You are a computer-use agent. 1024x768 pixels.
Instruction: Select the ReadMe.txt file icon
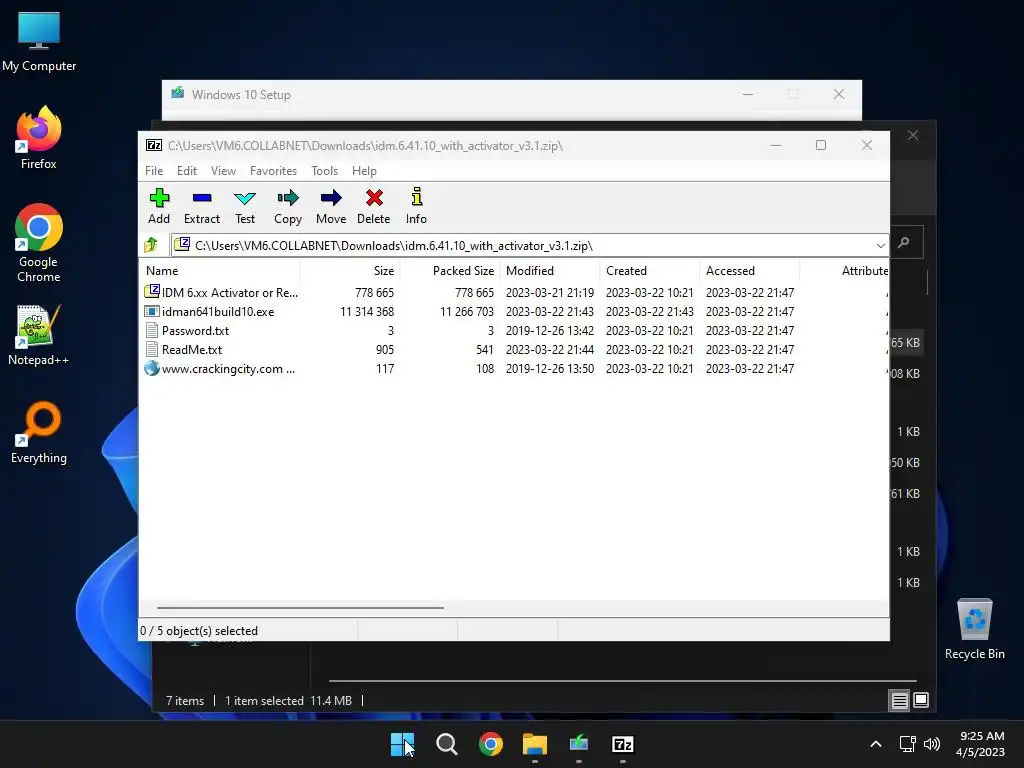[152, 349]
